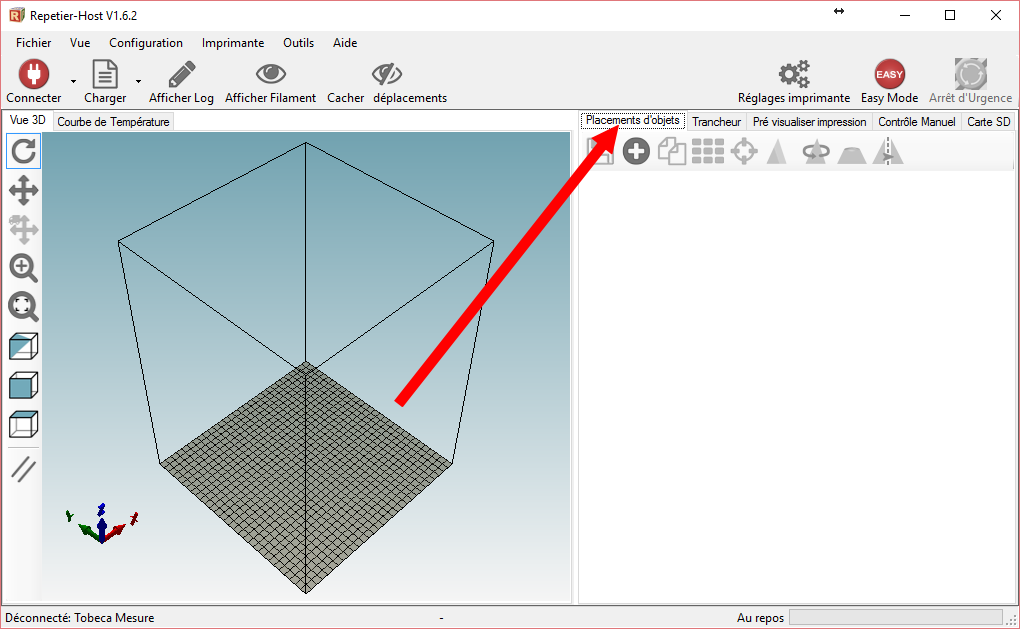Viewport: 1020px width, 629px height.
Task: Click the fit-to-view zoom icon
Action: tap(23, 307)
